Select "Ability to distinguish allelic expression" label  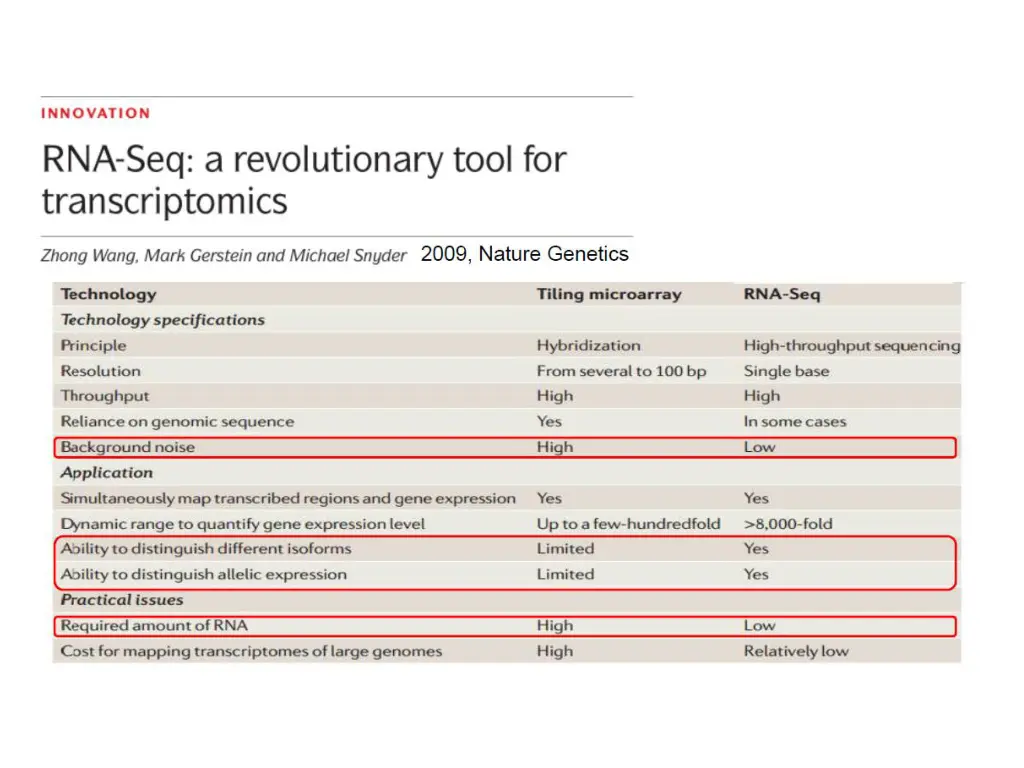(x=203, y=575)
